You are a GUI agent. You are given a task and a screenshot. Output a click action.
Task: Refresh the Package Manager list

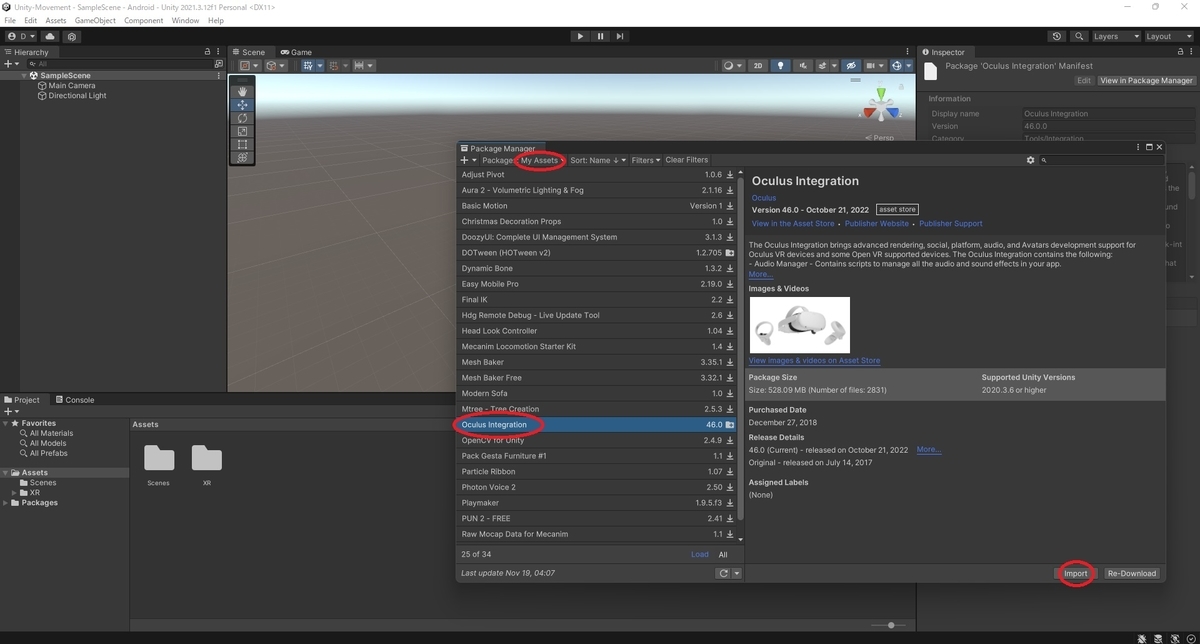[x=723, y=574]
